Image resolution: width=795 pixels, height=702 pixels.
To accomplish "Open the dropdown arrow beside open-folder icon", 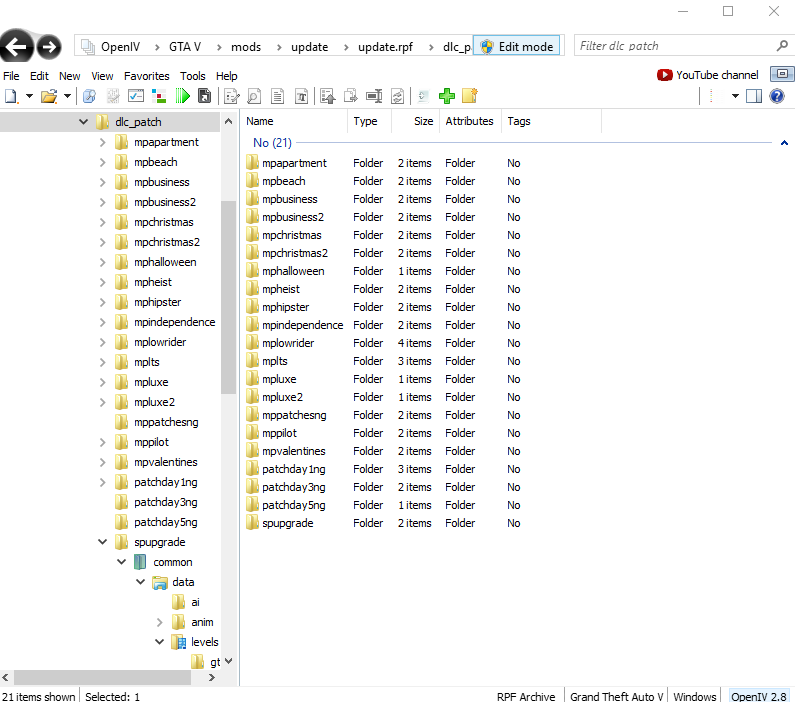I will pyautogui.click(x=67, y=96).
